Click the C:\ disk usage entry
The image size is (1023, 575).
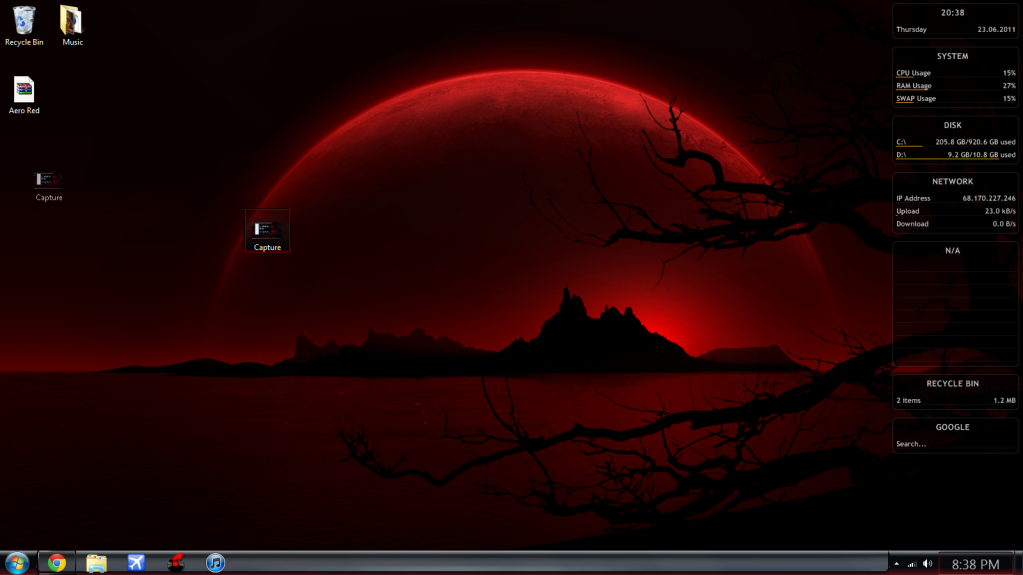955,142
